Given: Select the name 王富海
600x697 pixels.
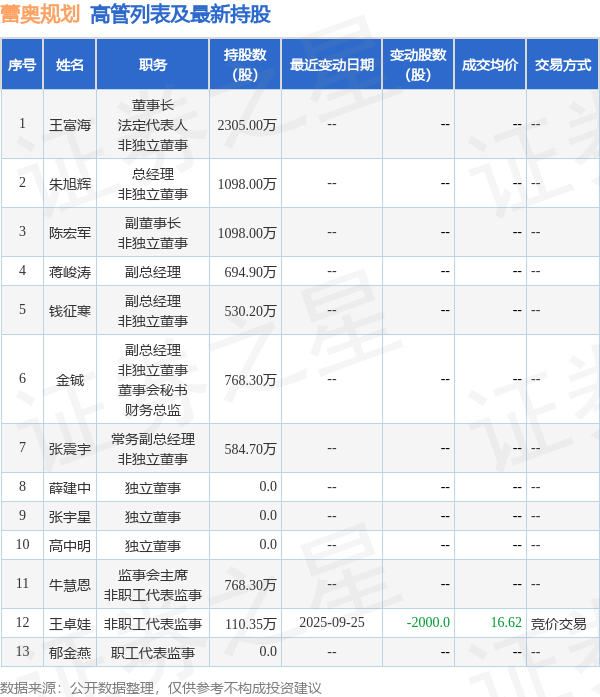Looking at the screenshot, I should click(70, 125).
